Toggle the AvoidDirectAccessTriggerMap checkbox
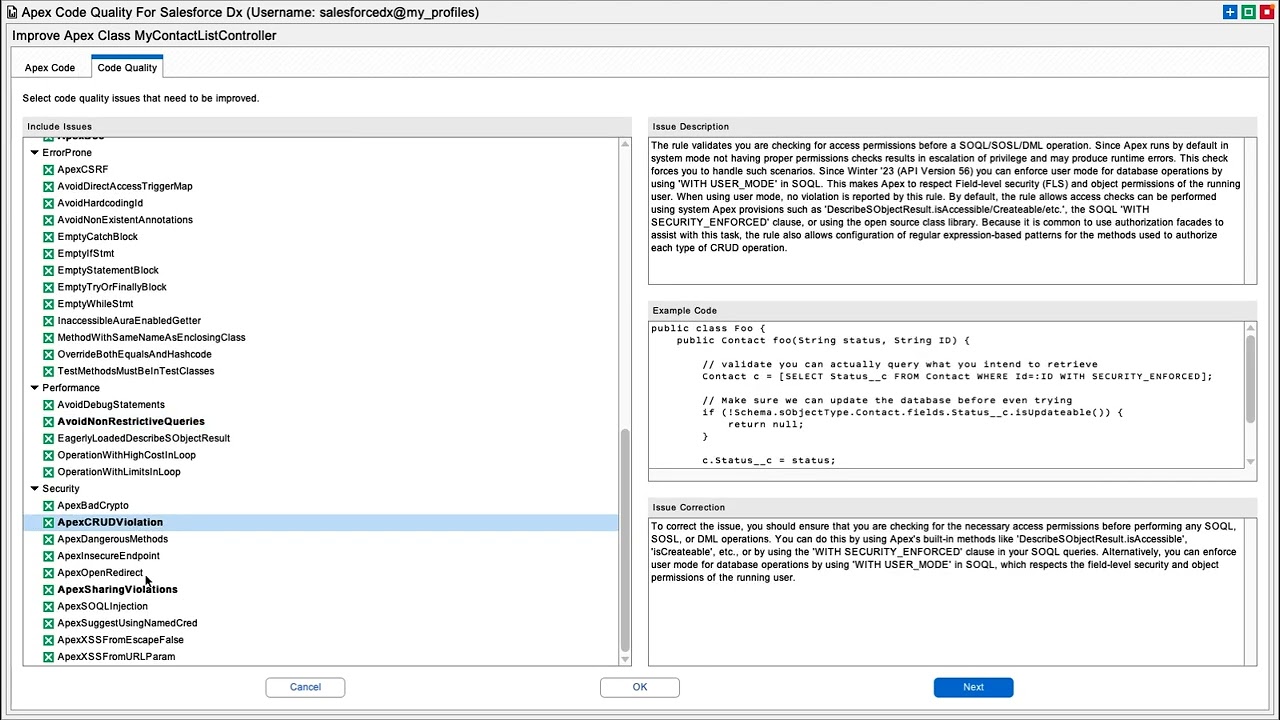This screenshot has width=1280, height=720. click(48, 187)
